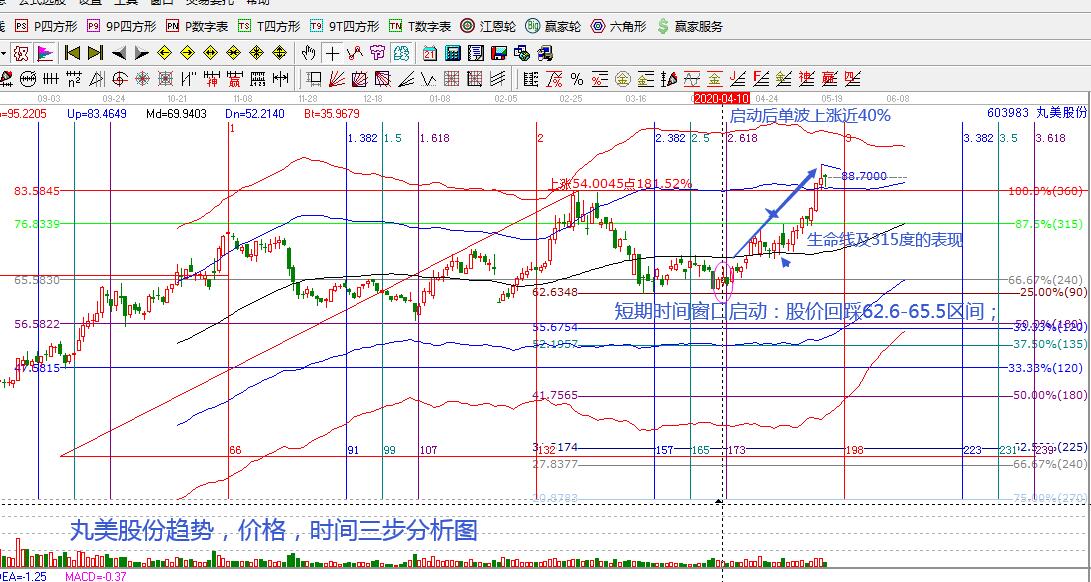Open the calendar icon showing 21
Image resolution: width=1091 pixels, height=582 pixels.
[x=429, y=53]
